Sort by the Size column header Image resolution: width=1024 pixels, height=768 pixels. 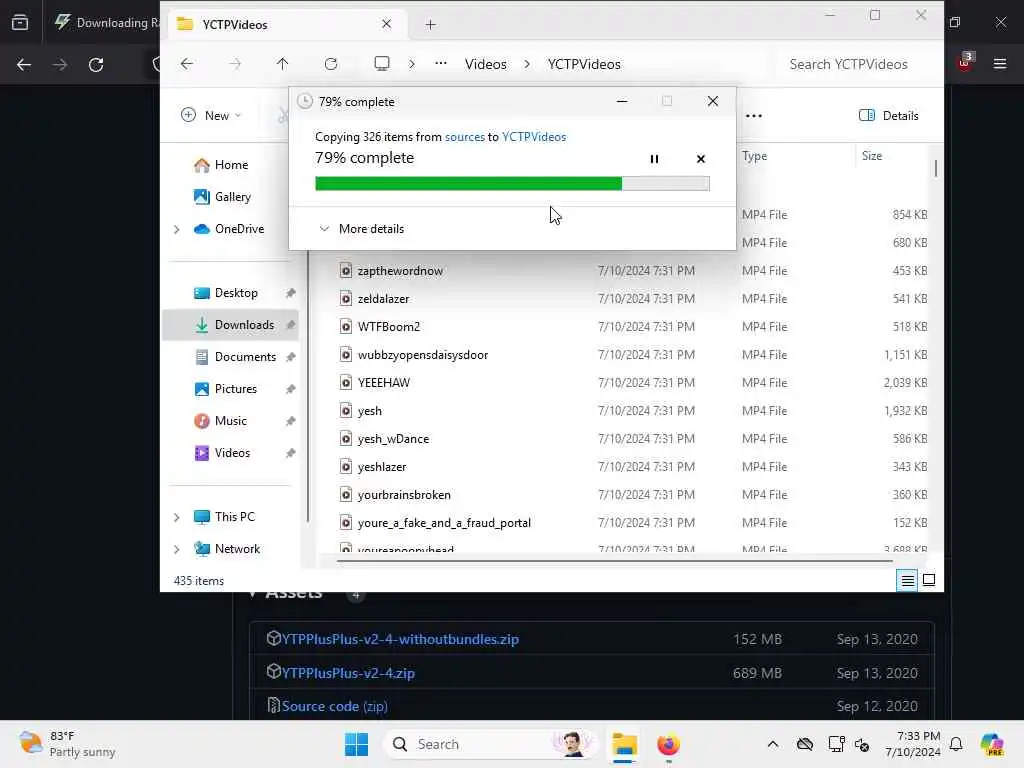pos(872,156)
